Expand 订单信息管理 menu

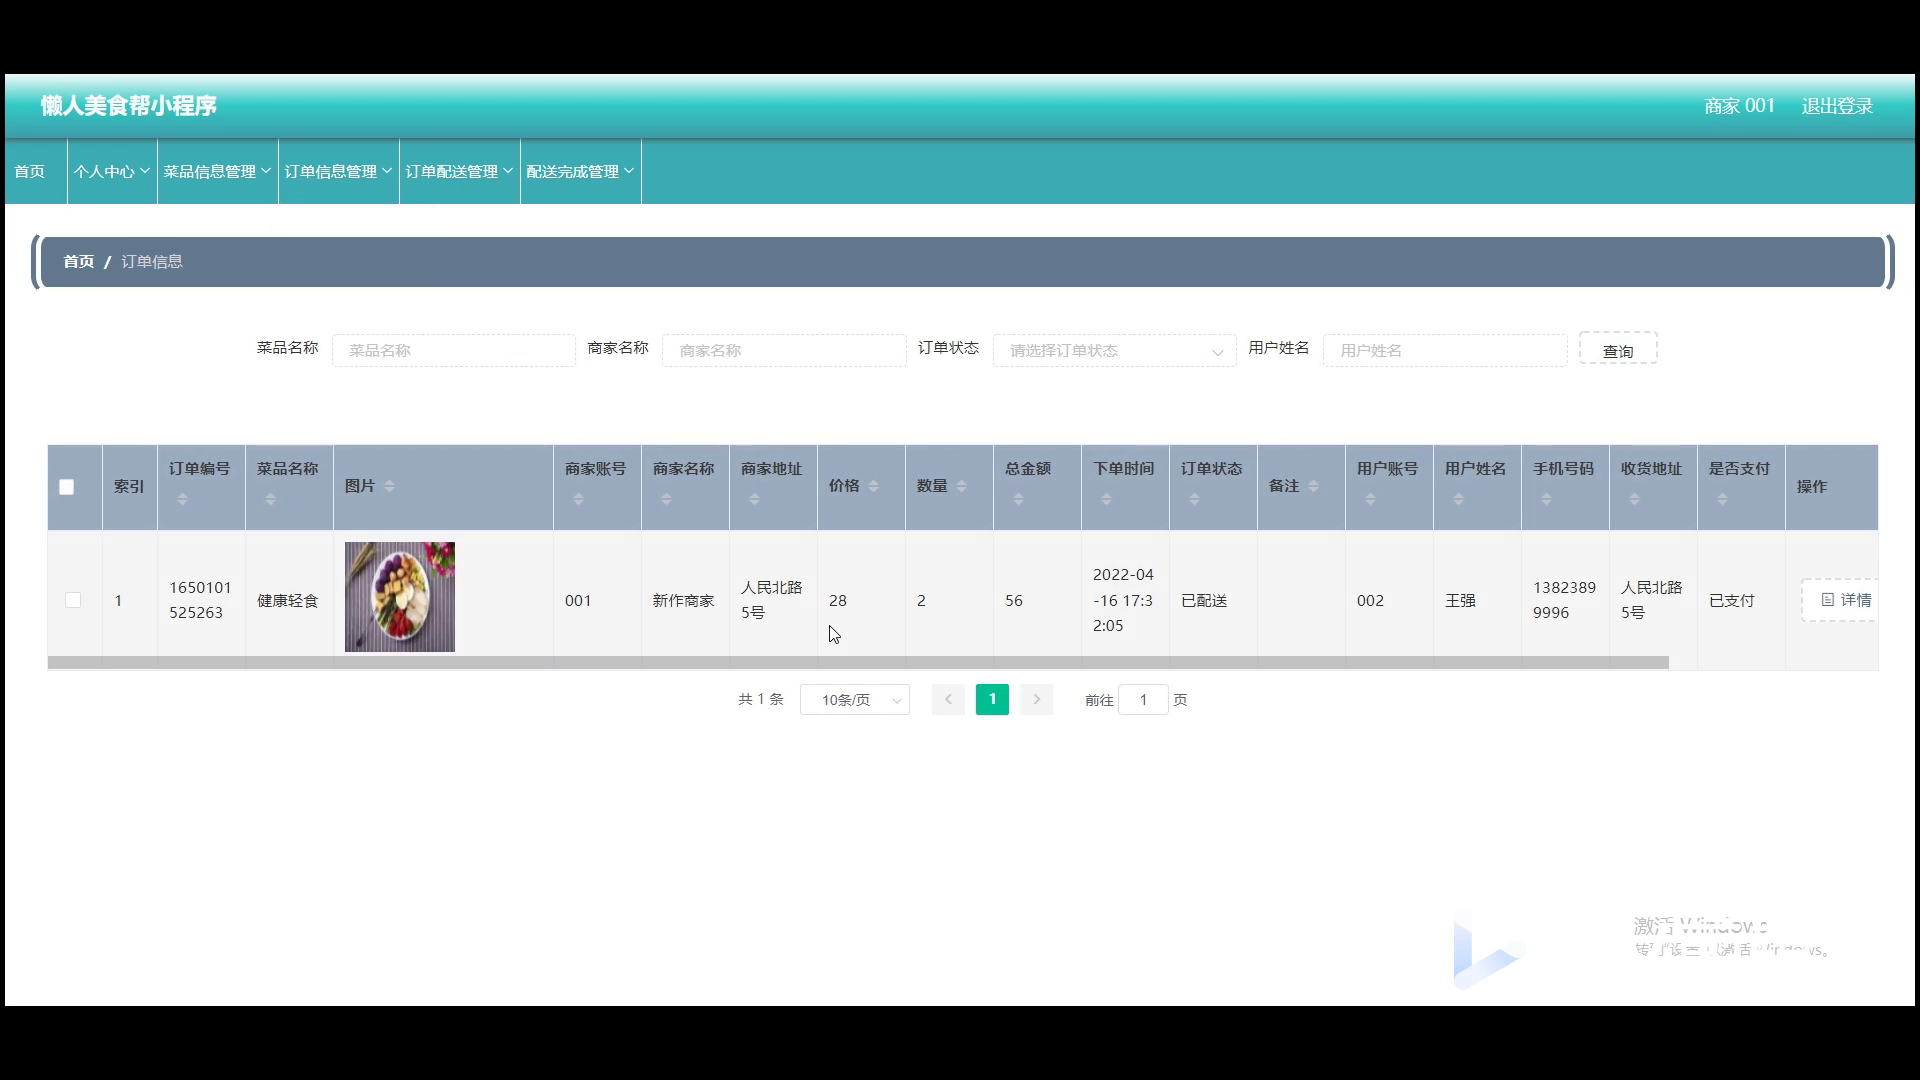pyautogui.click(x=339, y=172)
